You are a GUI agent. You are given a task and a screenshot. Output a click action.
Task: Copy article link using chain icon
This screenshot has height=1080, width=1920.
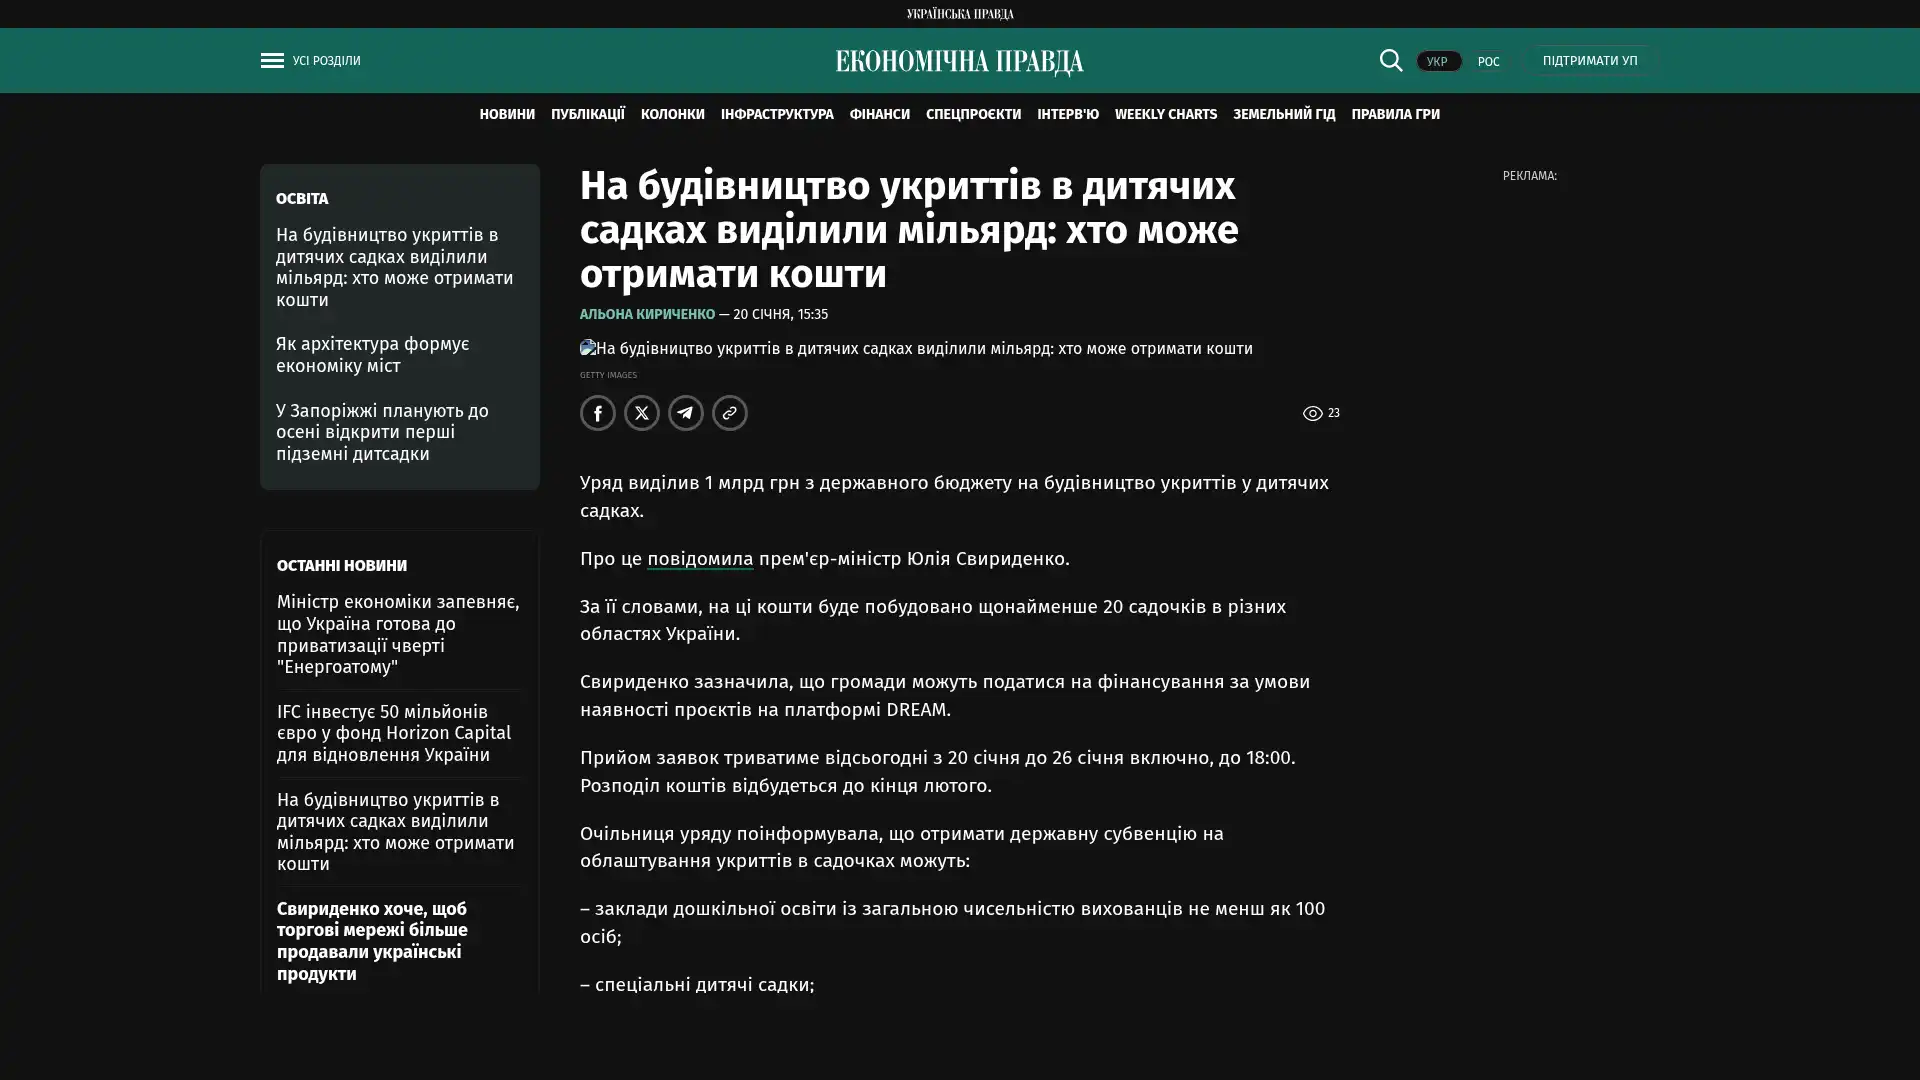(x=729, y=413)
